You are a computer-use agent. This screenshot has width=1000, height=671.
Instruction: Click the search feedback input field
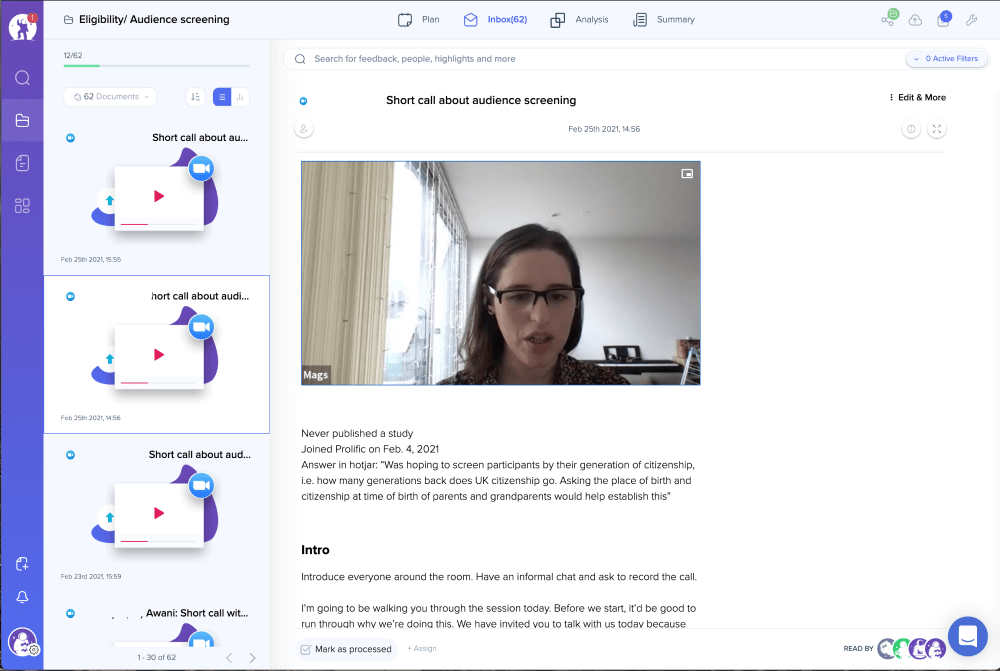[x=593, y=59]
